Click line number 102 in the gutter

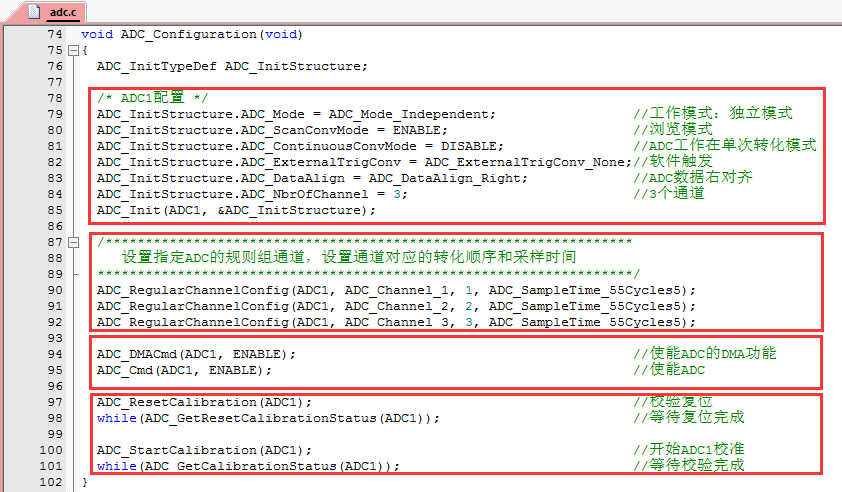[x=51, y=482]
